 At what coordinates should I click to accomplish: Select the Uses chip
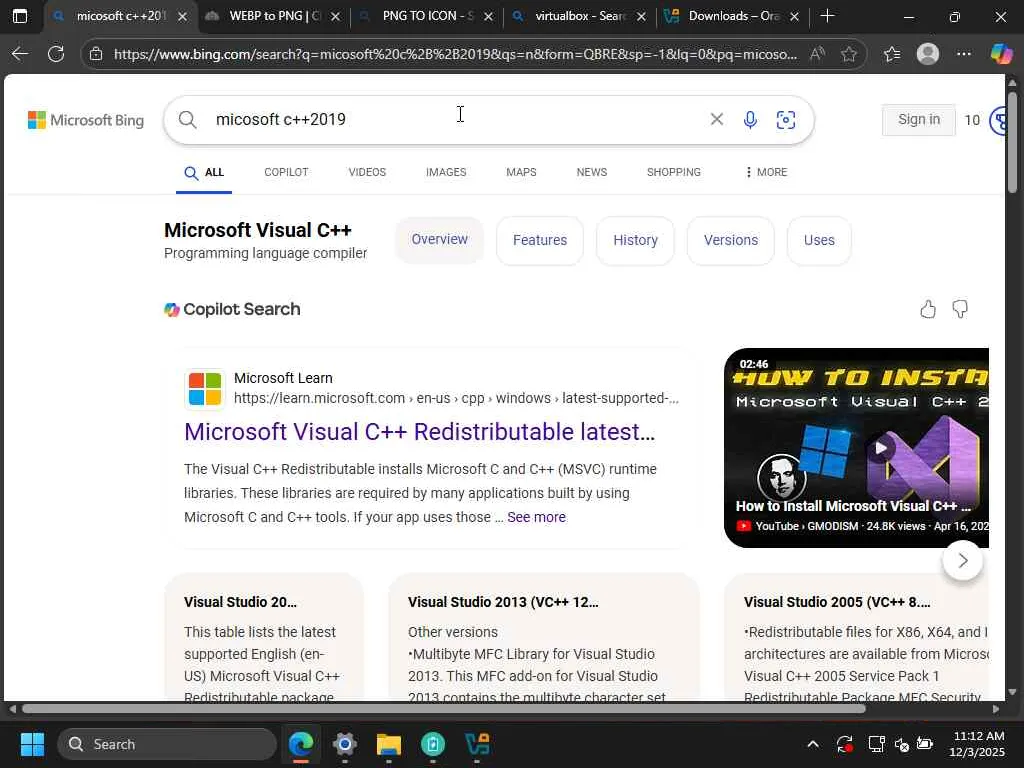pyautogui.click(x=819, y=240)
